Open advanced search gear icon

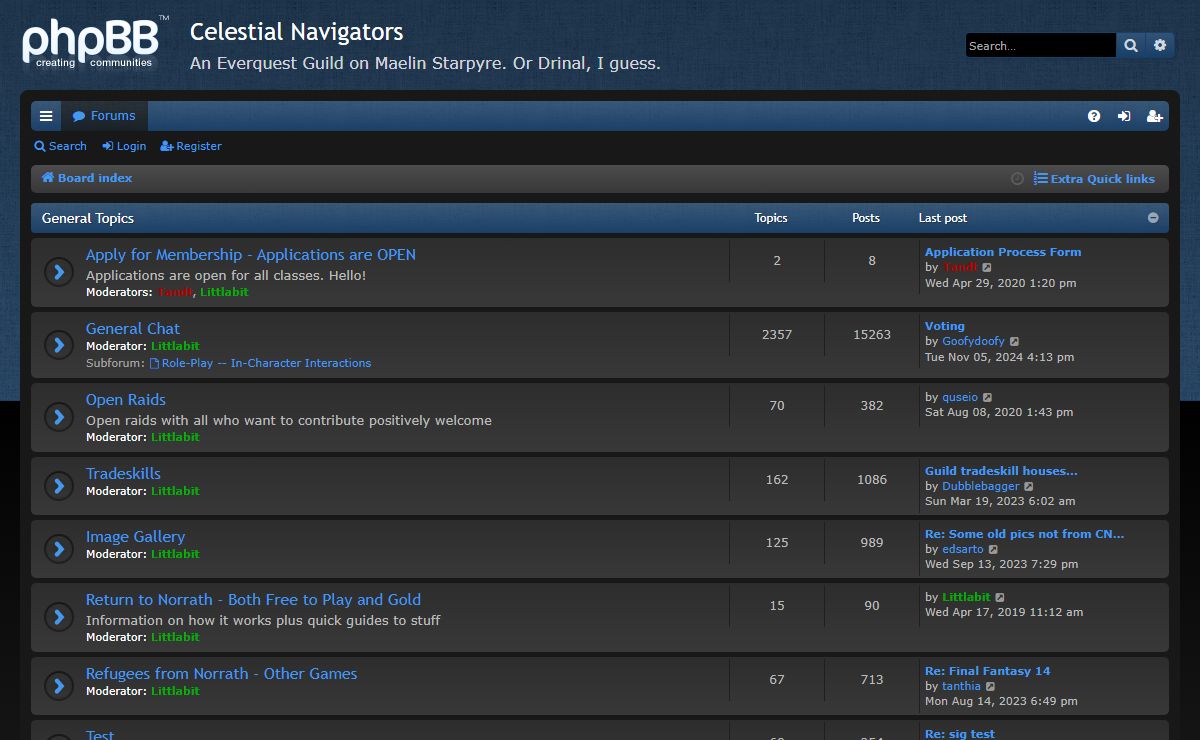pos(1160,45)
